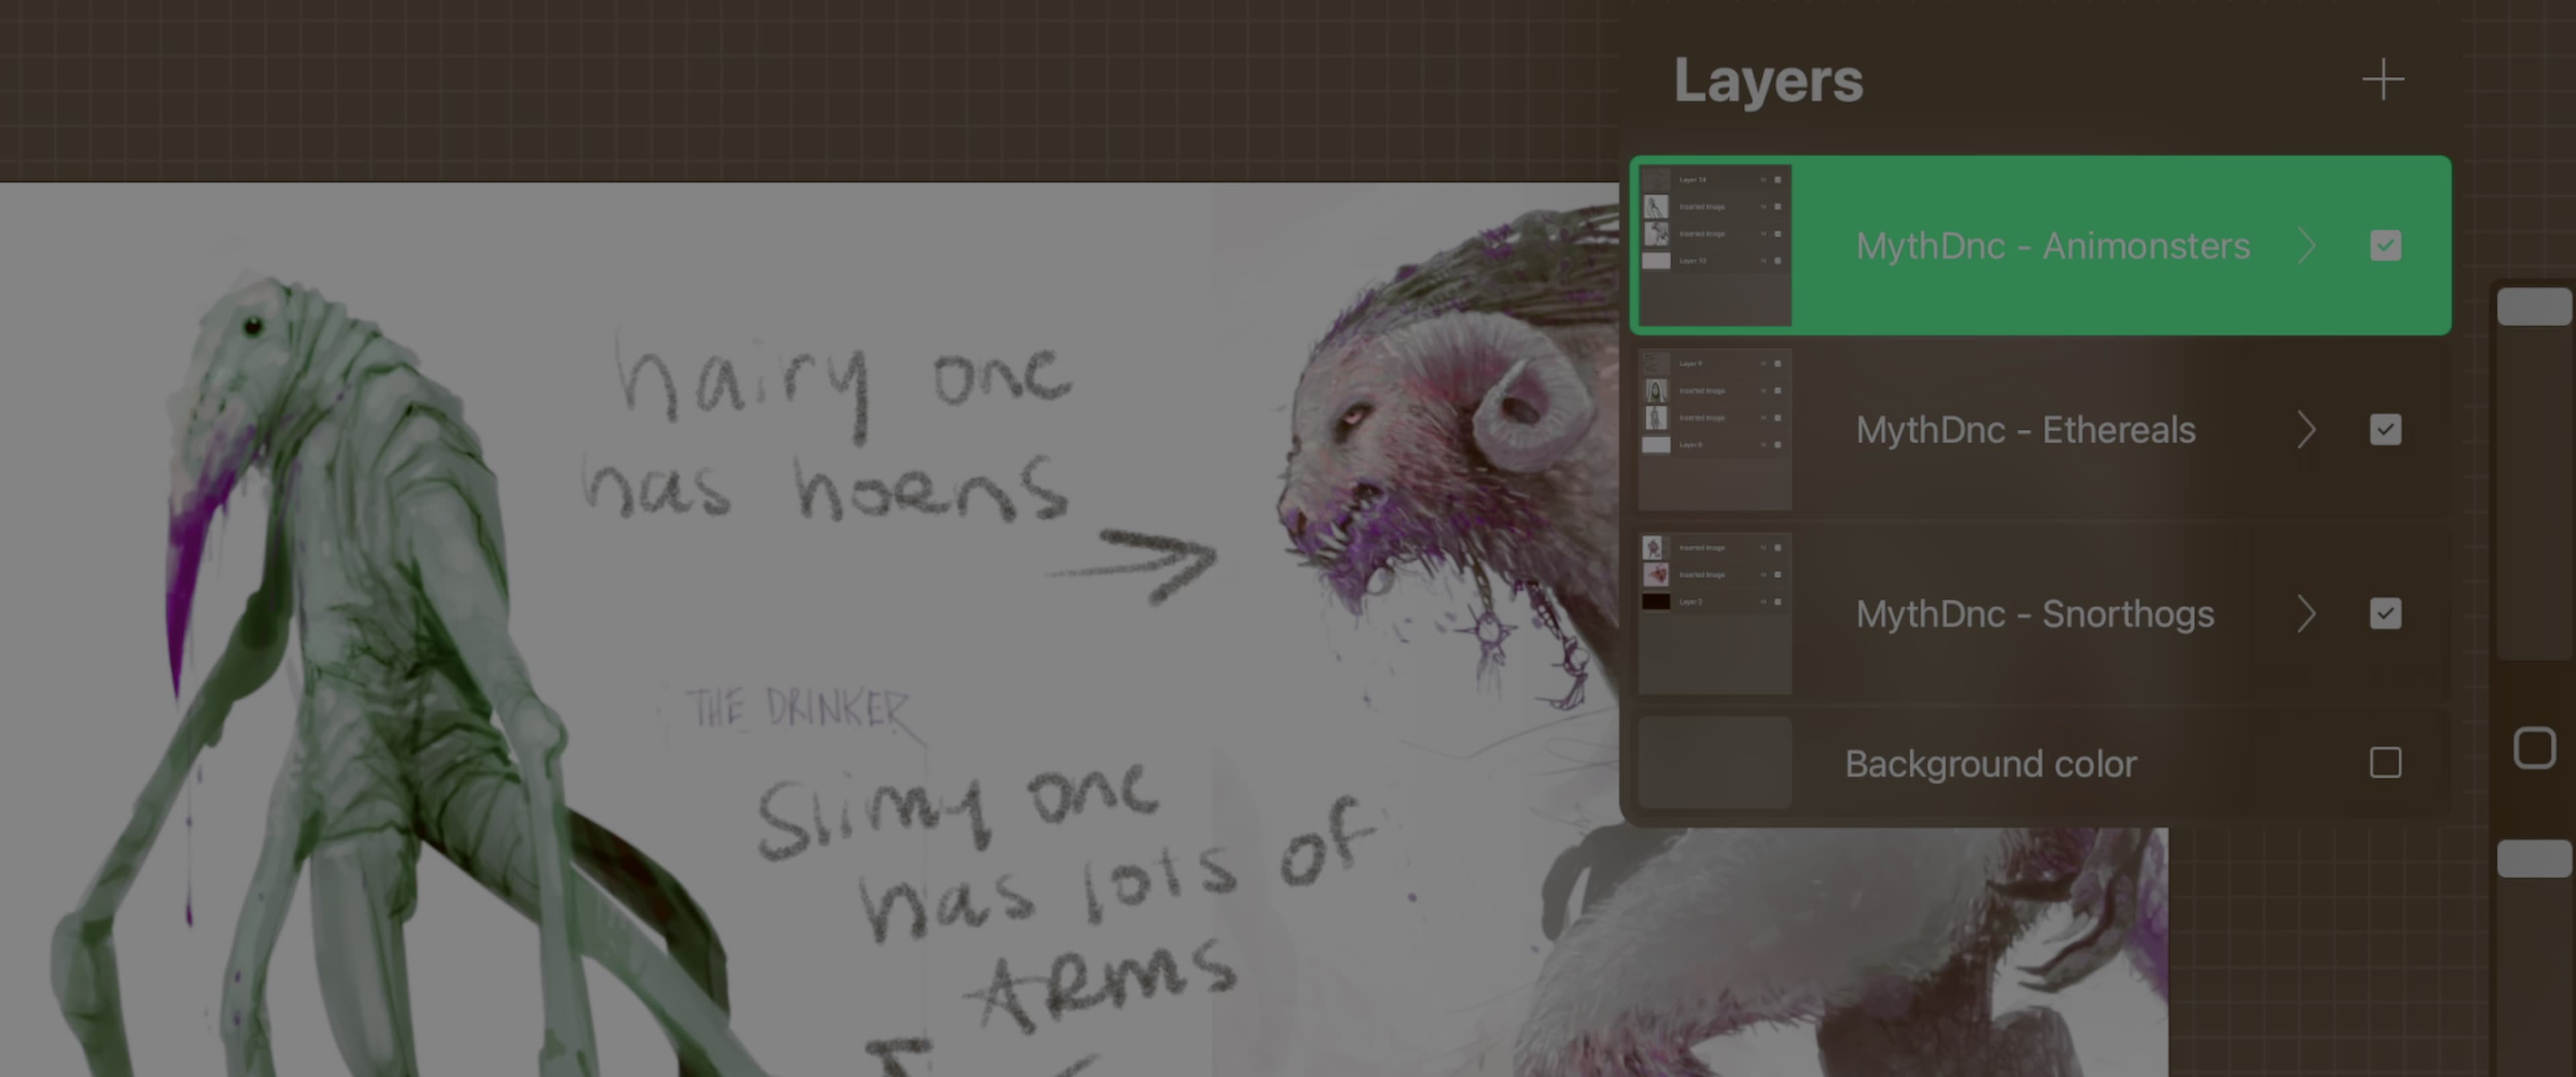Screen dimensions: 2576x1077
Task: Hide the MythDnc - Animonsters group
Action: tap(2385, 246)
